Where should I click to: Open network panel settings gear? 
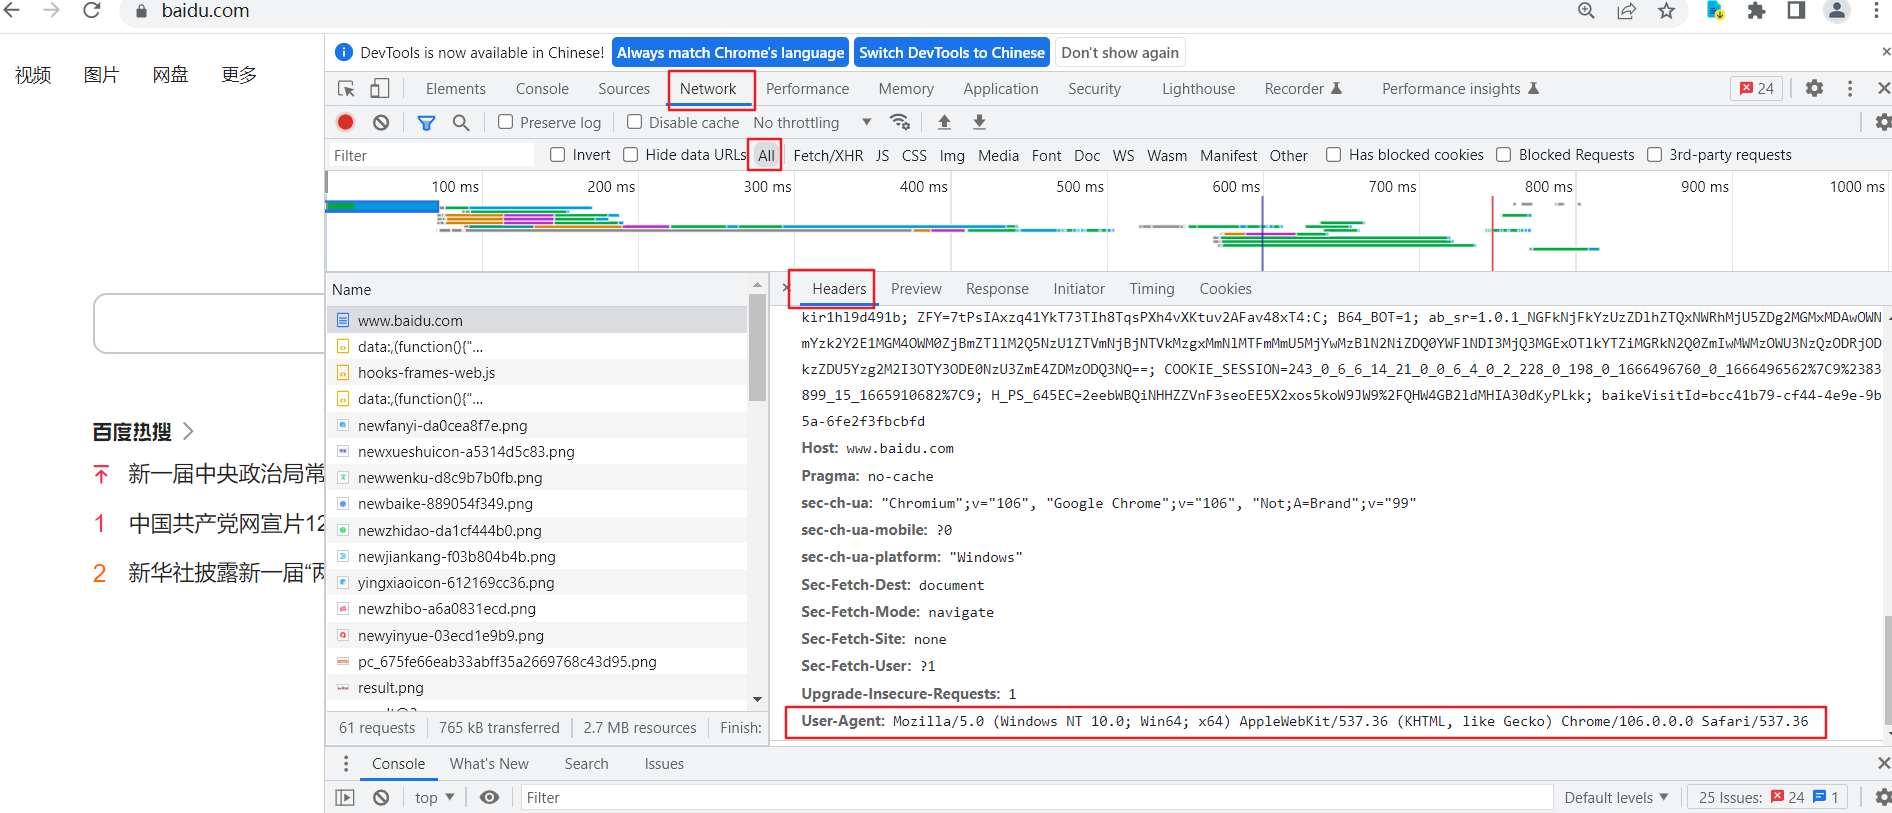coord(1883,122)
